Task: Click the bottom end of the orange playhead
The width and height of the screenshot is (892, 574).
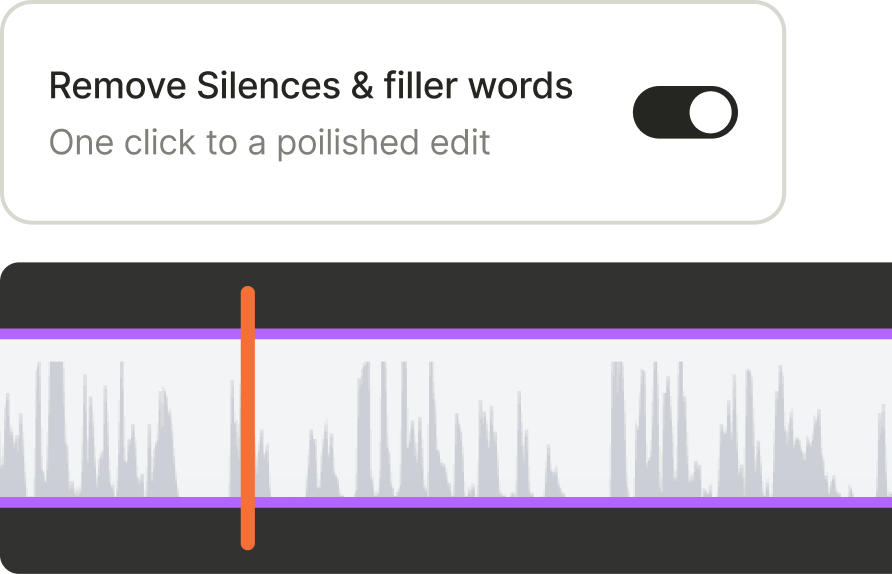Action: pos(248,542)
